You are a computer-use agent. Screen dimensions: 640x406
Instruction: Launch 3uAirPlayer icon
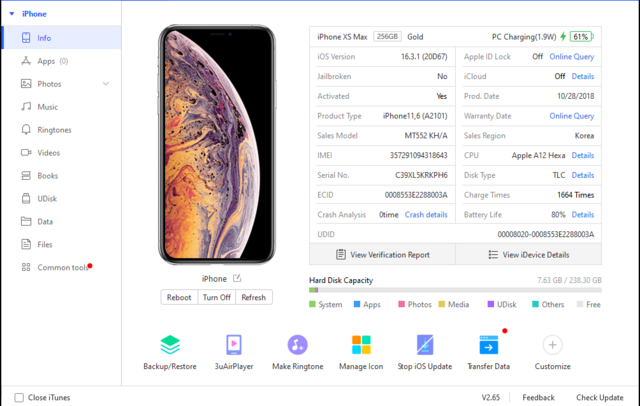[234, 345]
